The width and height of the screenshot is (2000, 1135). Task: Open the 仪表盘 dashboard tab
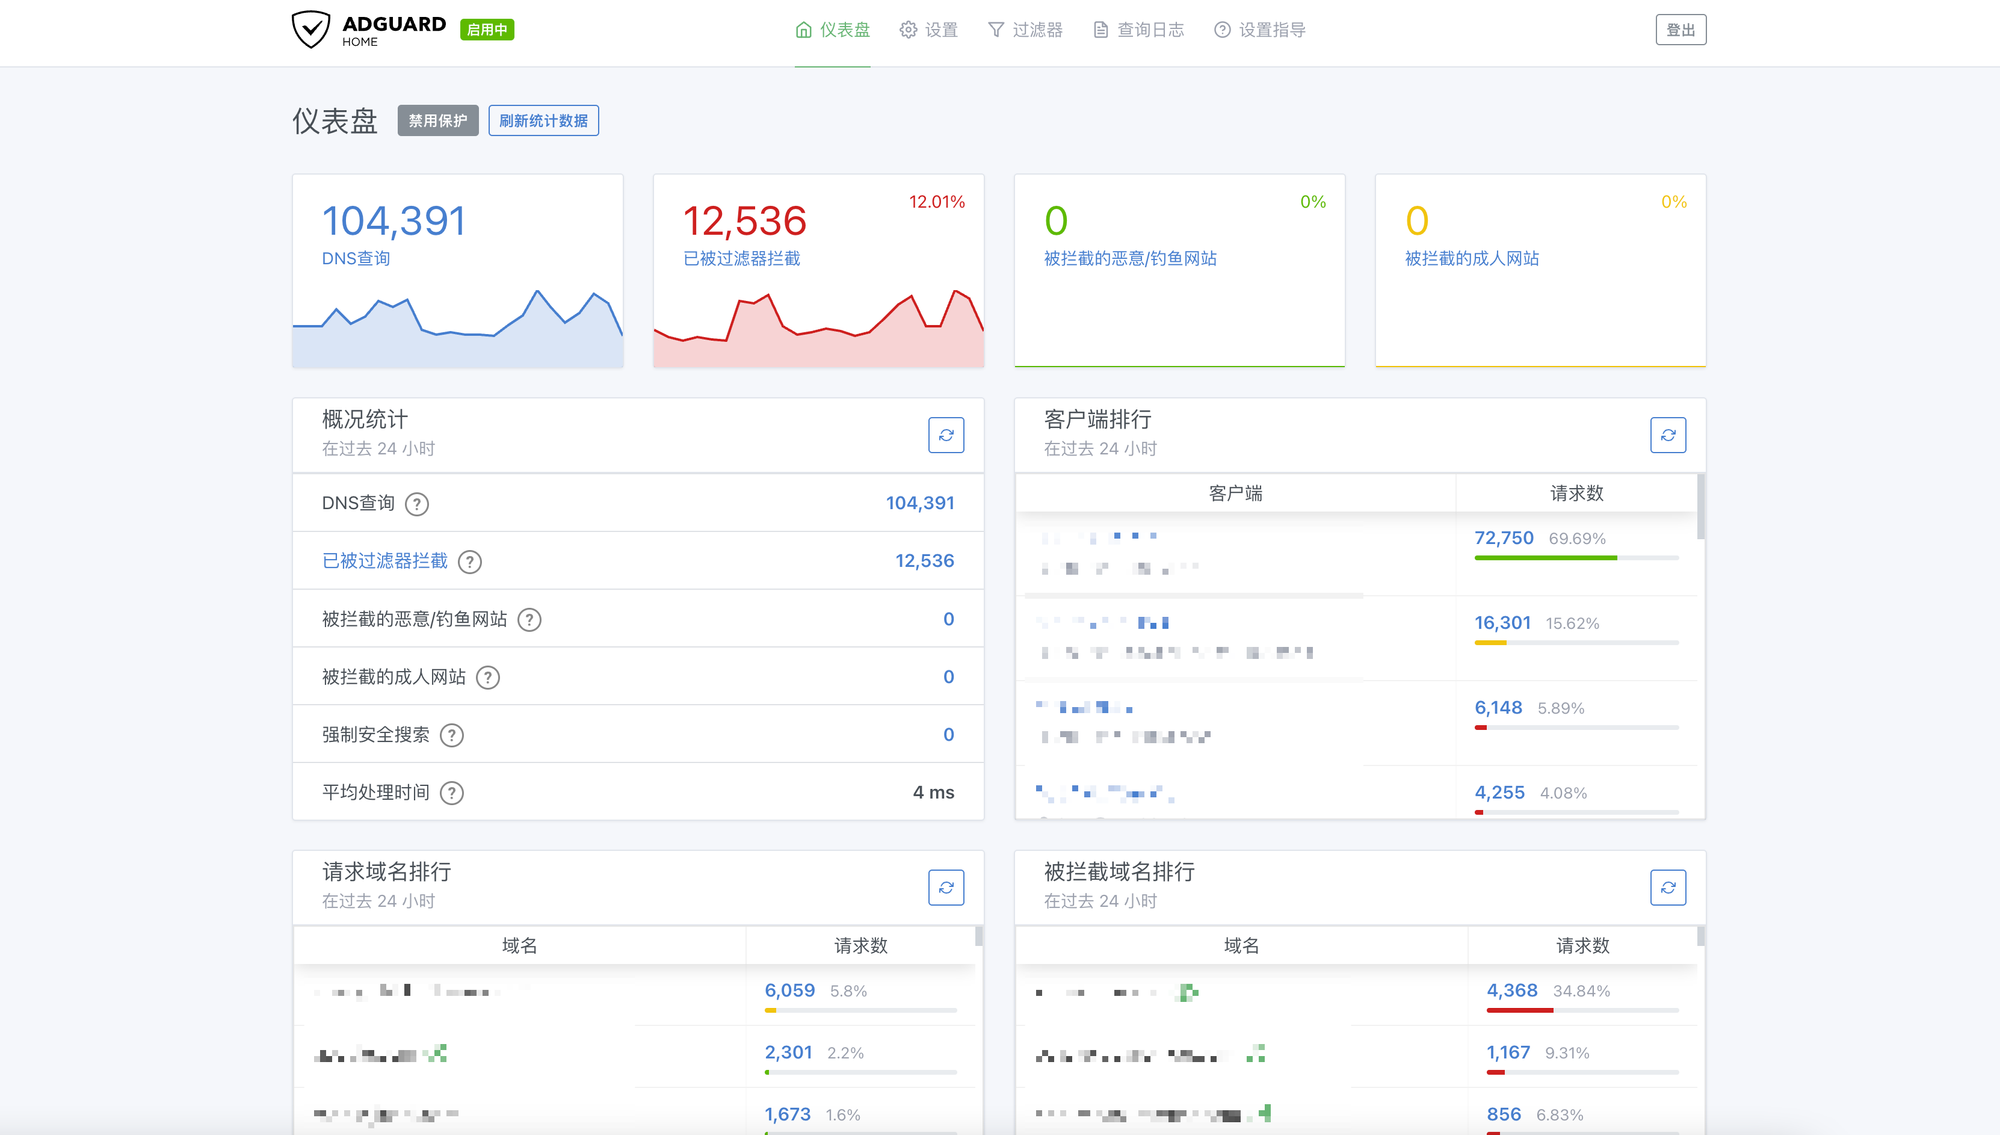point(832,30)
